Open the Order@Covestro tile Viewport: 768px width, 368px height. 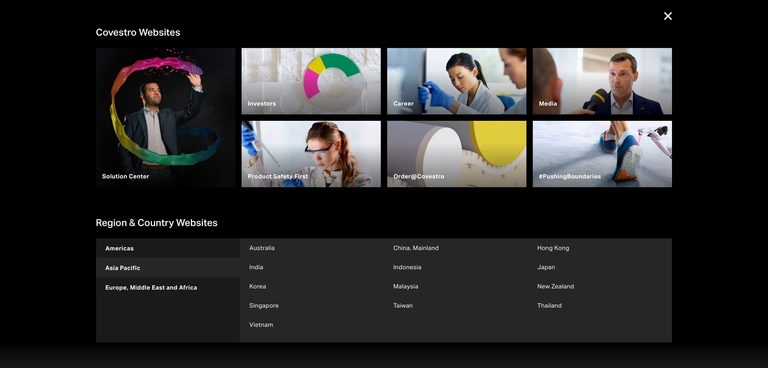tap(456, 154)
